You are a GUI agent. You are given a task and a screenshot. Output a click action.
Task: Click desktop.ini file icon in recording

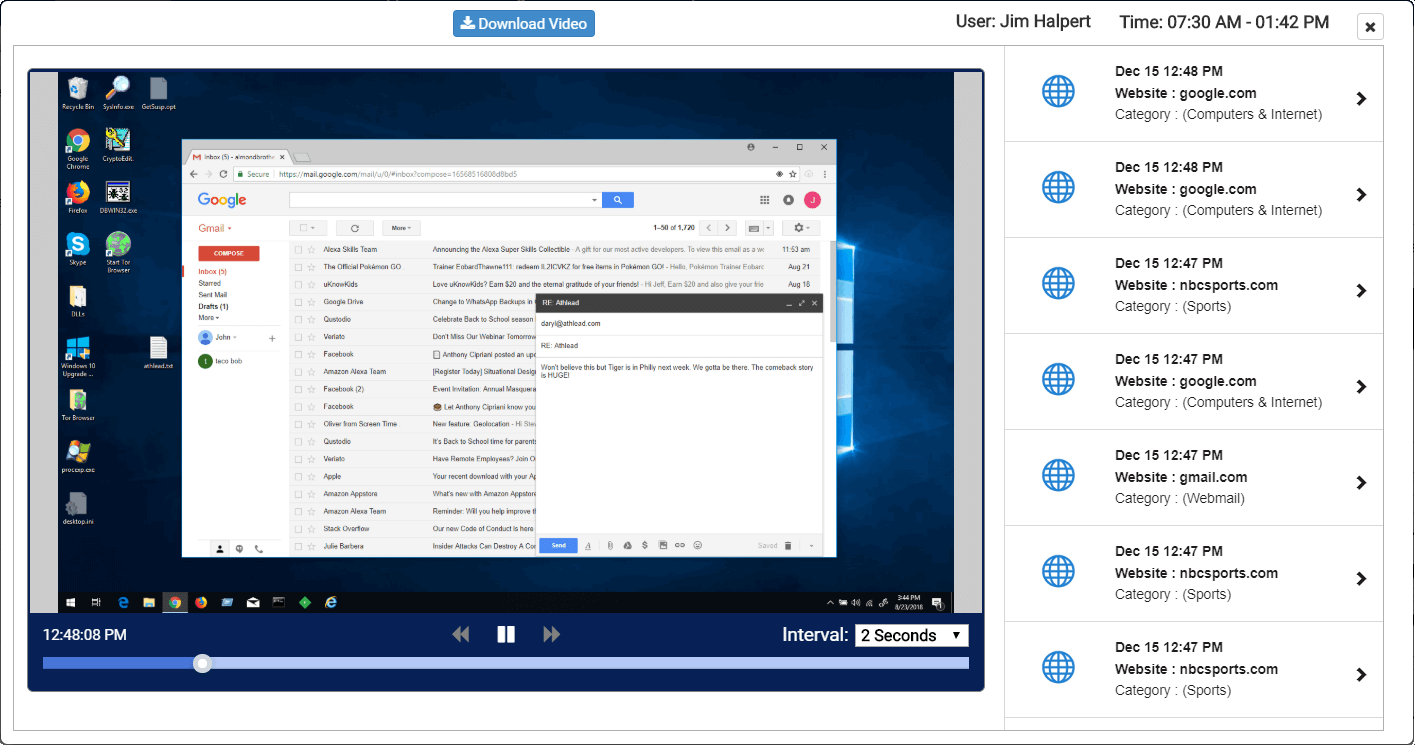point(78,508)
